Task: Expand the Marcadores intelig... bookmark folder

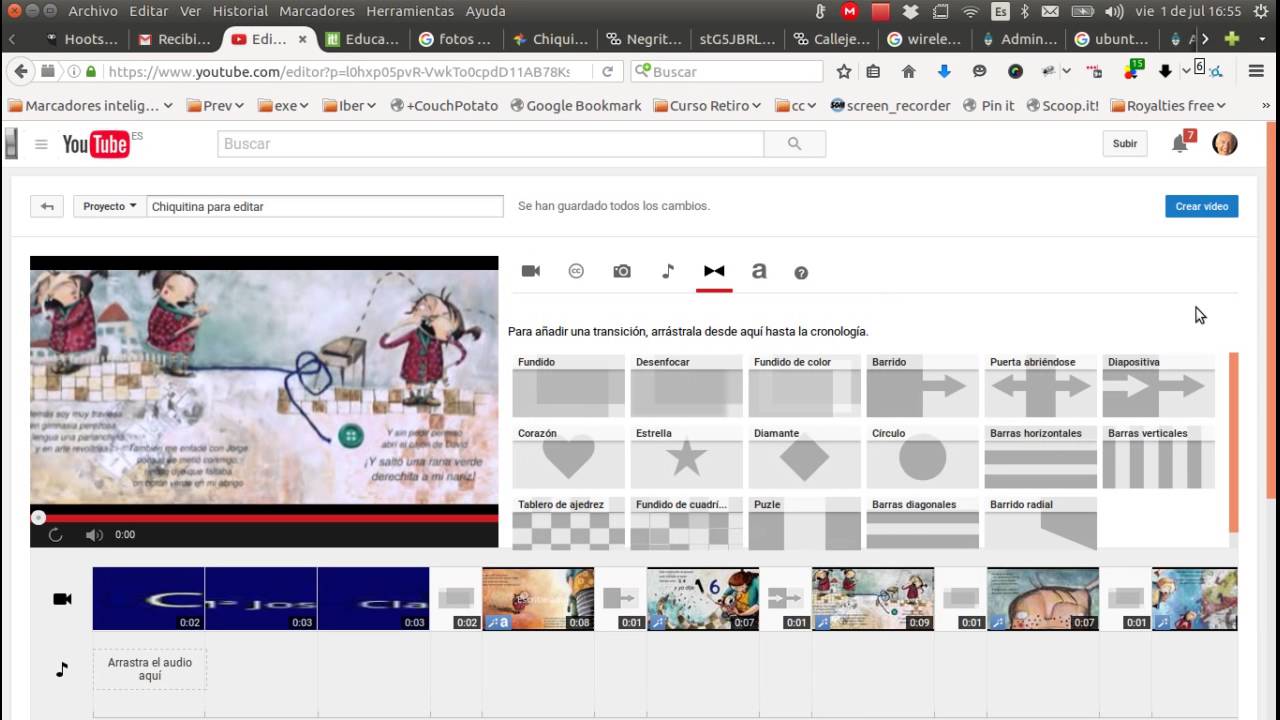Action: (x=90, y=106)
